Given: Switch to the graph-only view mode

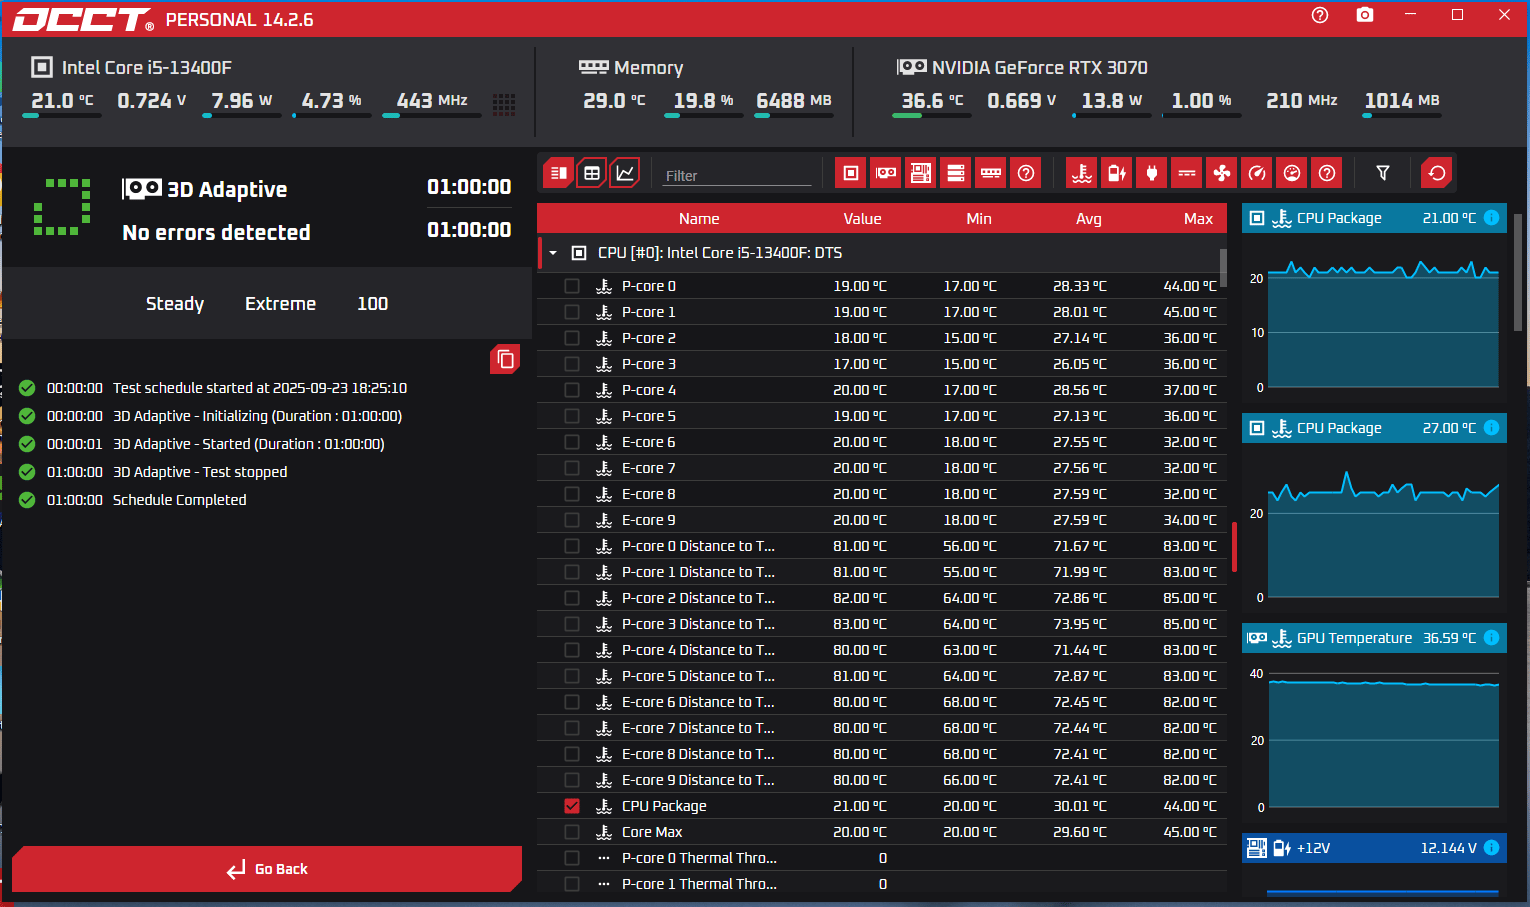Looking at the screenshot, I should tap(625, 173).
